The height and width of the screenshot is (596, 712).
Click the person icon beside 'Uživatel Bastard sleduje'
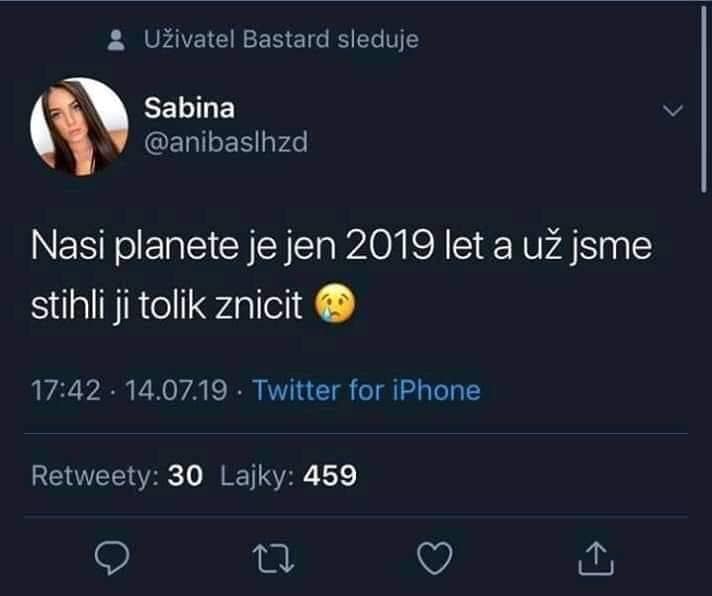click(116, 40)
